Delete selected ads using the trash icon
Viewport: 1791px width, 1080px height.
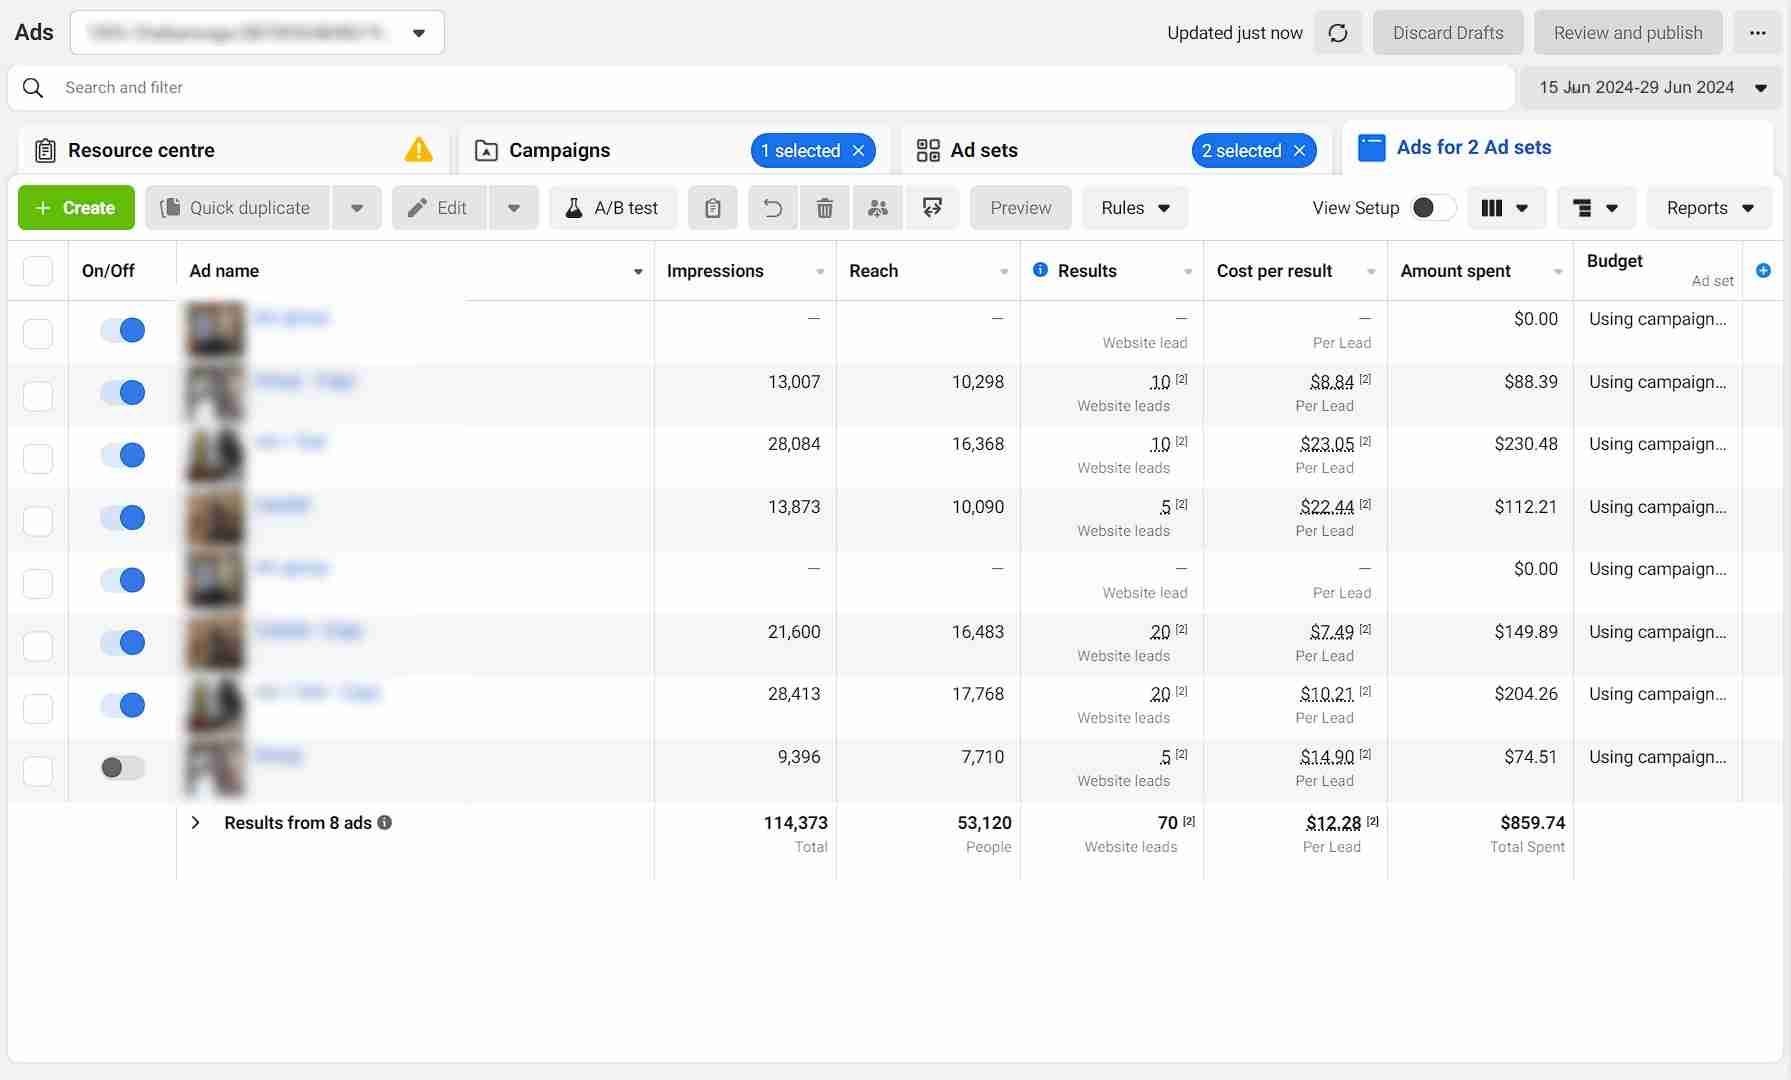824,208
